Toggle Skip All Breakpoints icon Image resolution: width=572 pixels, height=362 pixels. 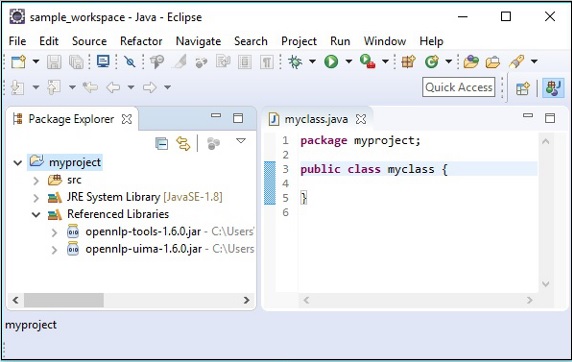coord(130,62)
